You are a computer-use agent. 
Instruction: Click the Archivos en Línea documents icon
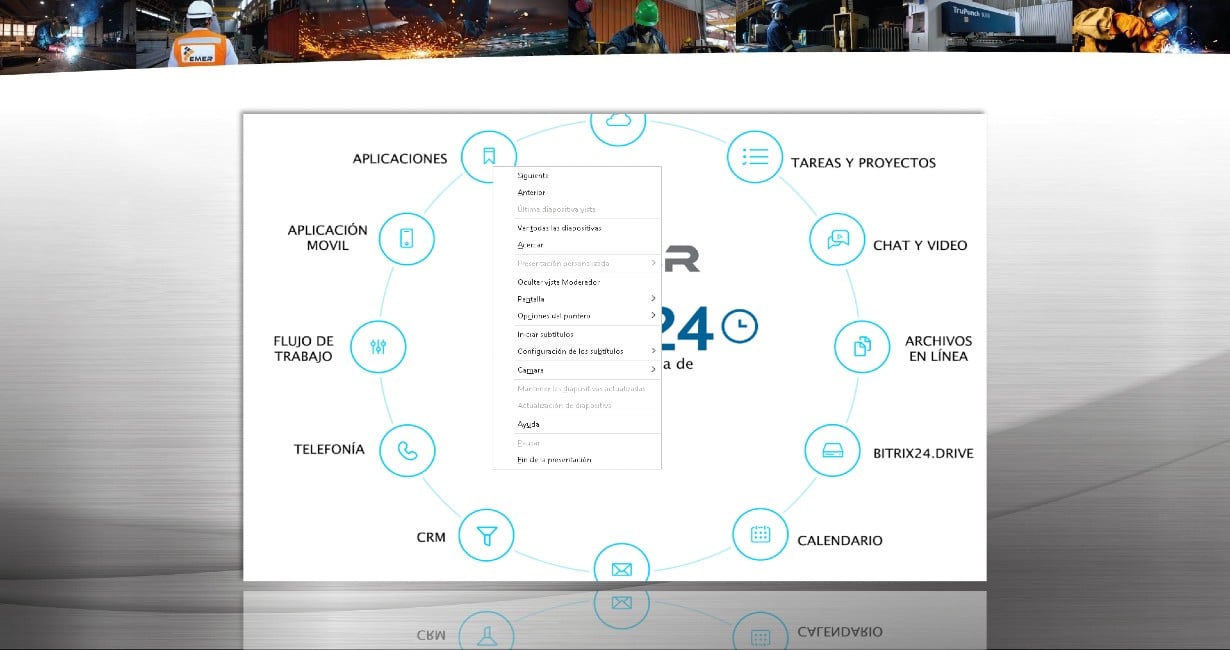pos(862,347)
